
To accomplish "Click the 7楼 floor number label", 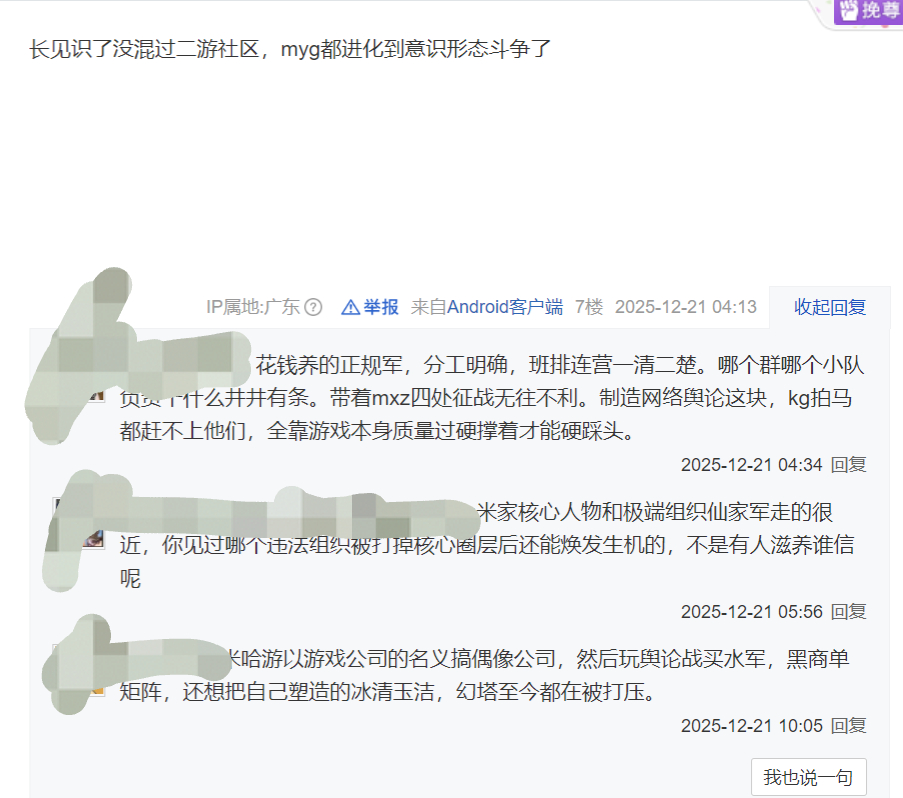I will pos(589,307).
